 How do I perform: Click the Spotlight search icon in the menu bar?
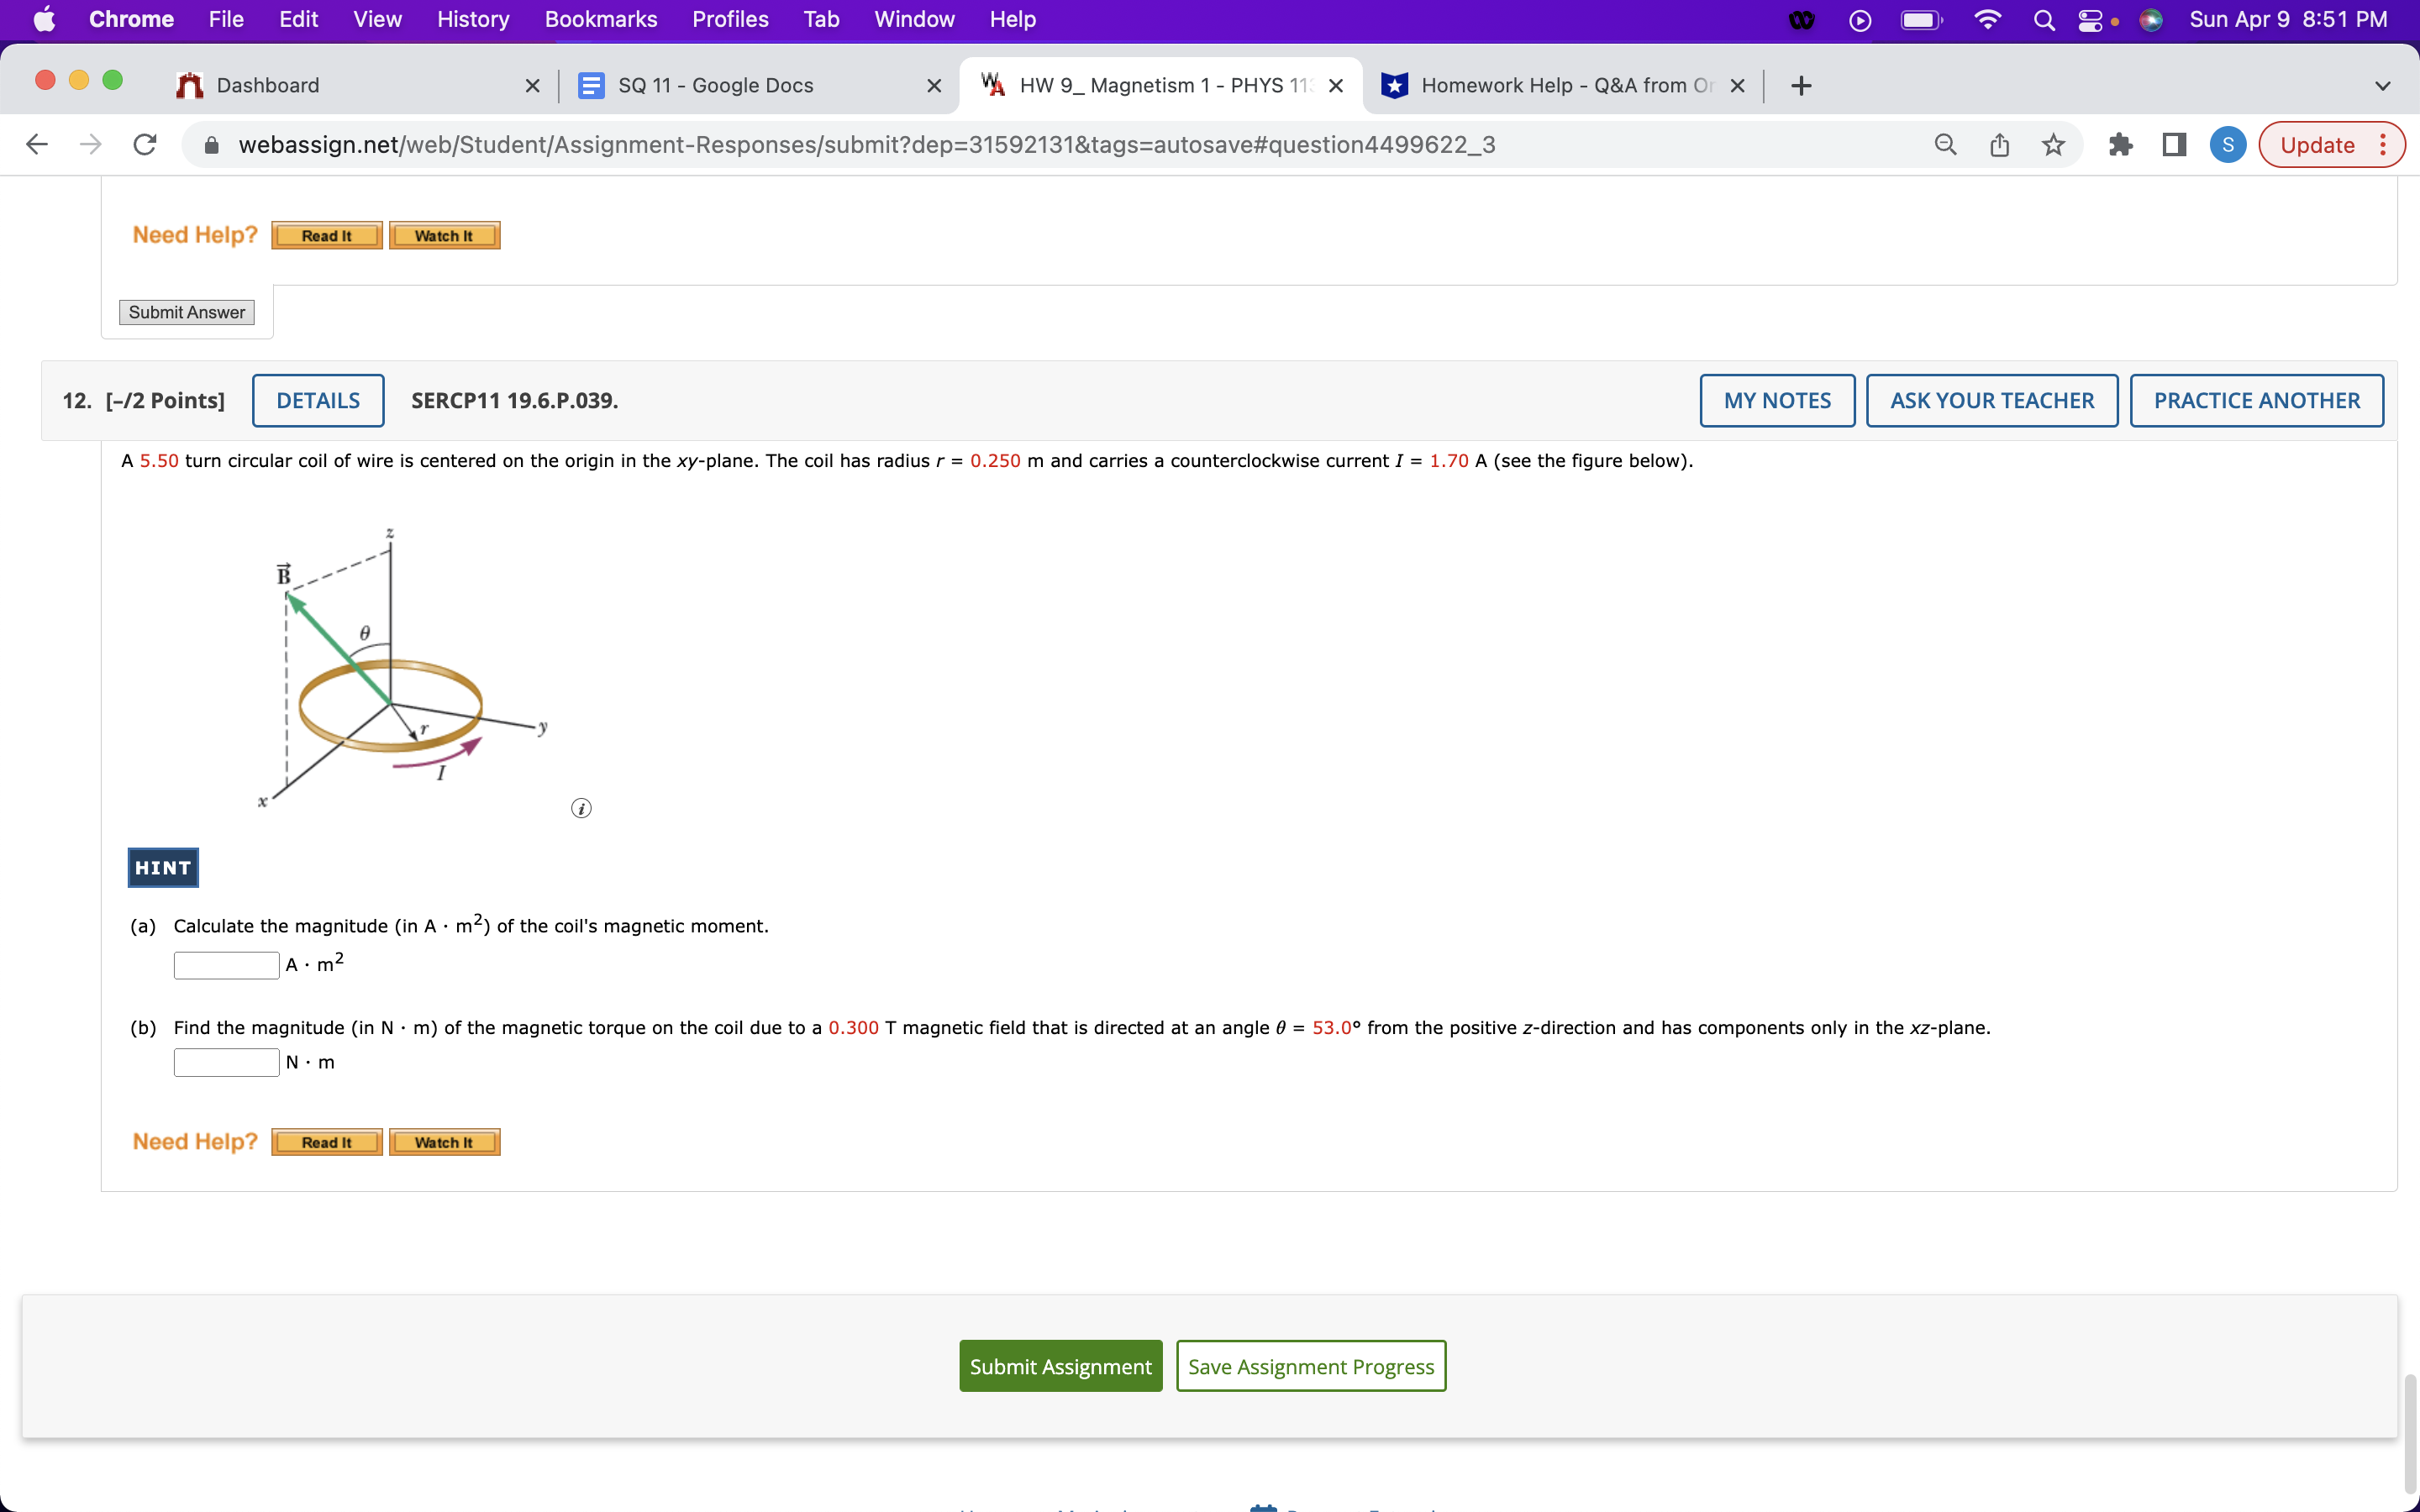click(x=2043, y=19)
